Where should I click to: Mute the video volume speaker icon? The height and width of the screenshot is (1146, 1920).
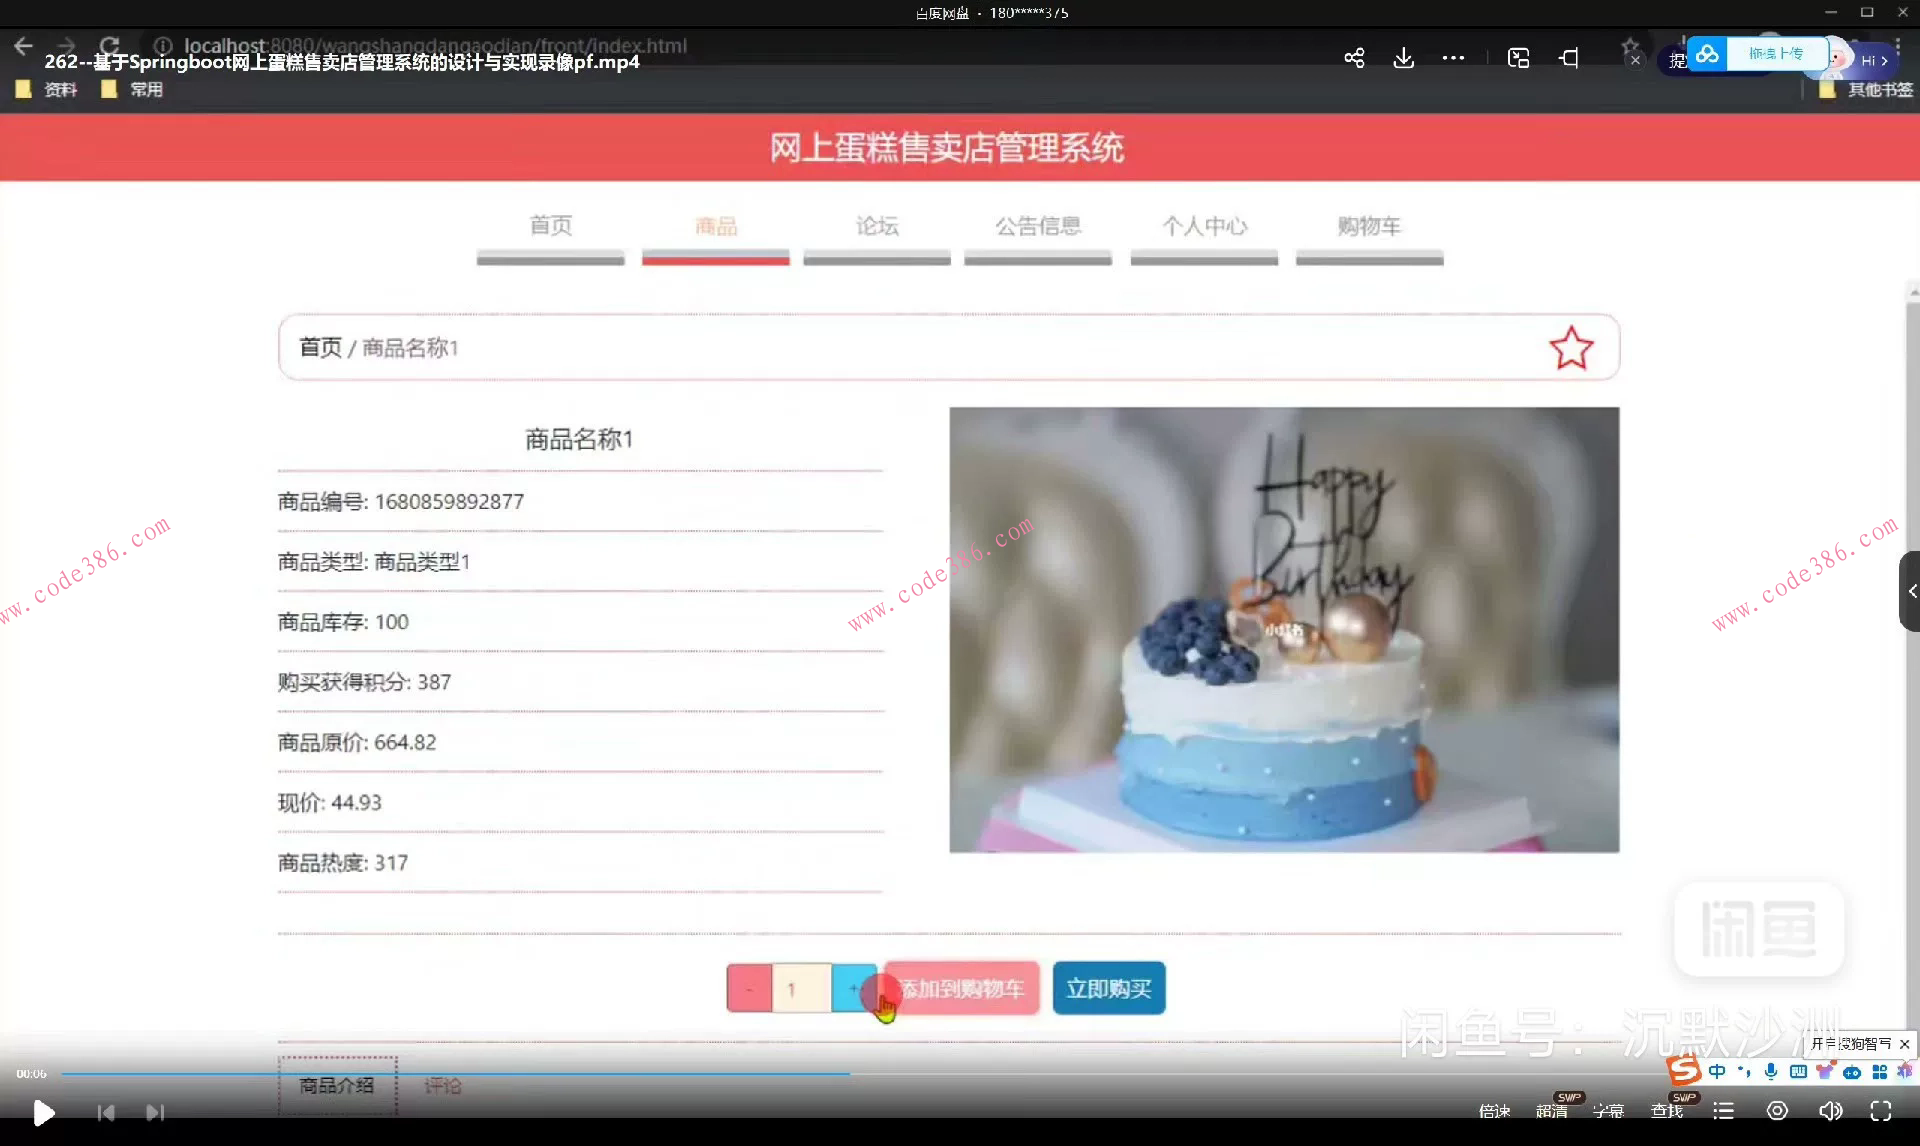tap(1830, 1111)
